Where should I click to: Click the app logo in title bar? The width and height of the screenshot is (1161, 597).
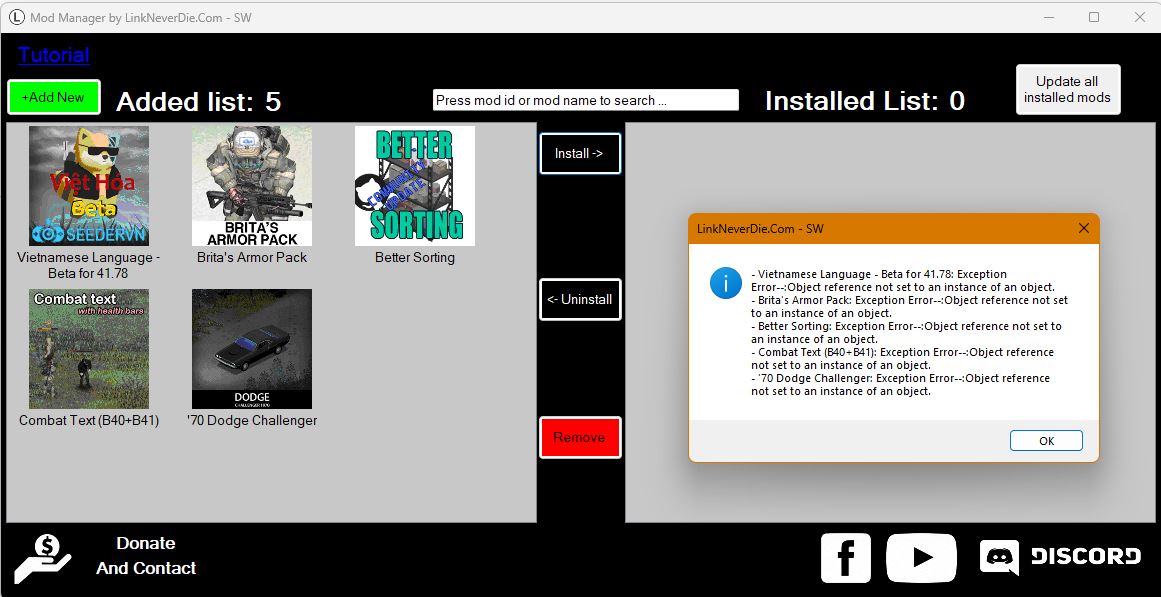click(16, 17)
